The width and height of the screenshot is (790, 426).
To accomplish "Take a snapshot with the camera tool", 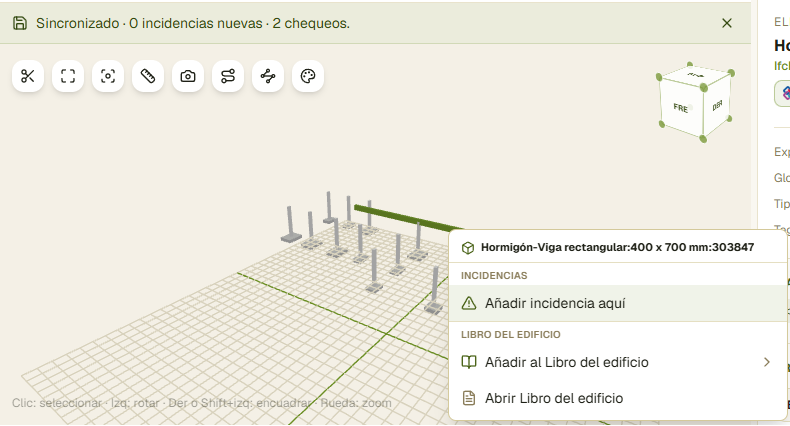I will coord(188,76).
